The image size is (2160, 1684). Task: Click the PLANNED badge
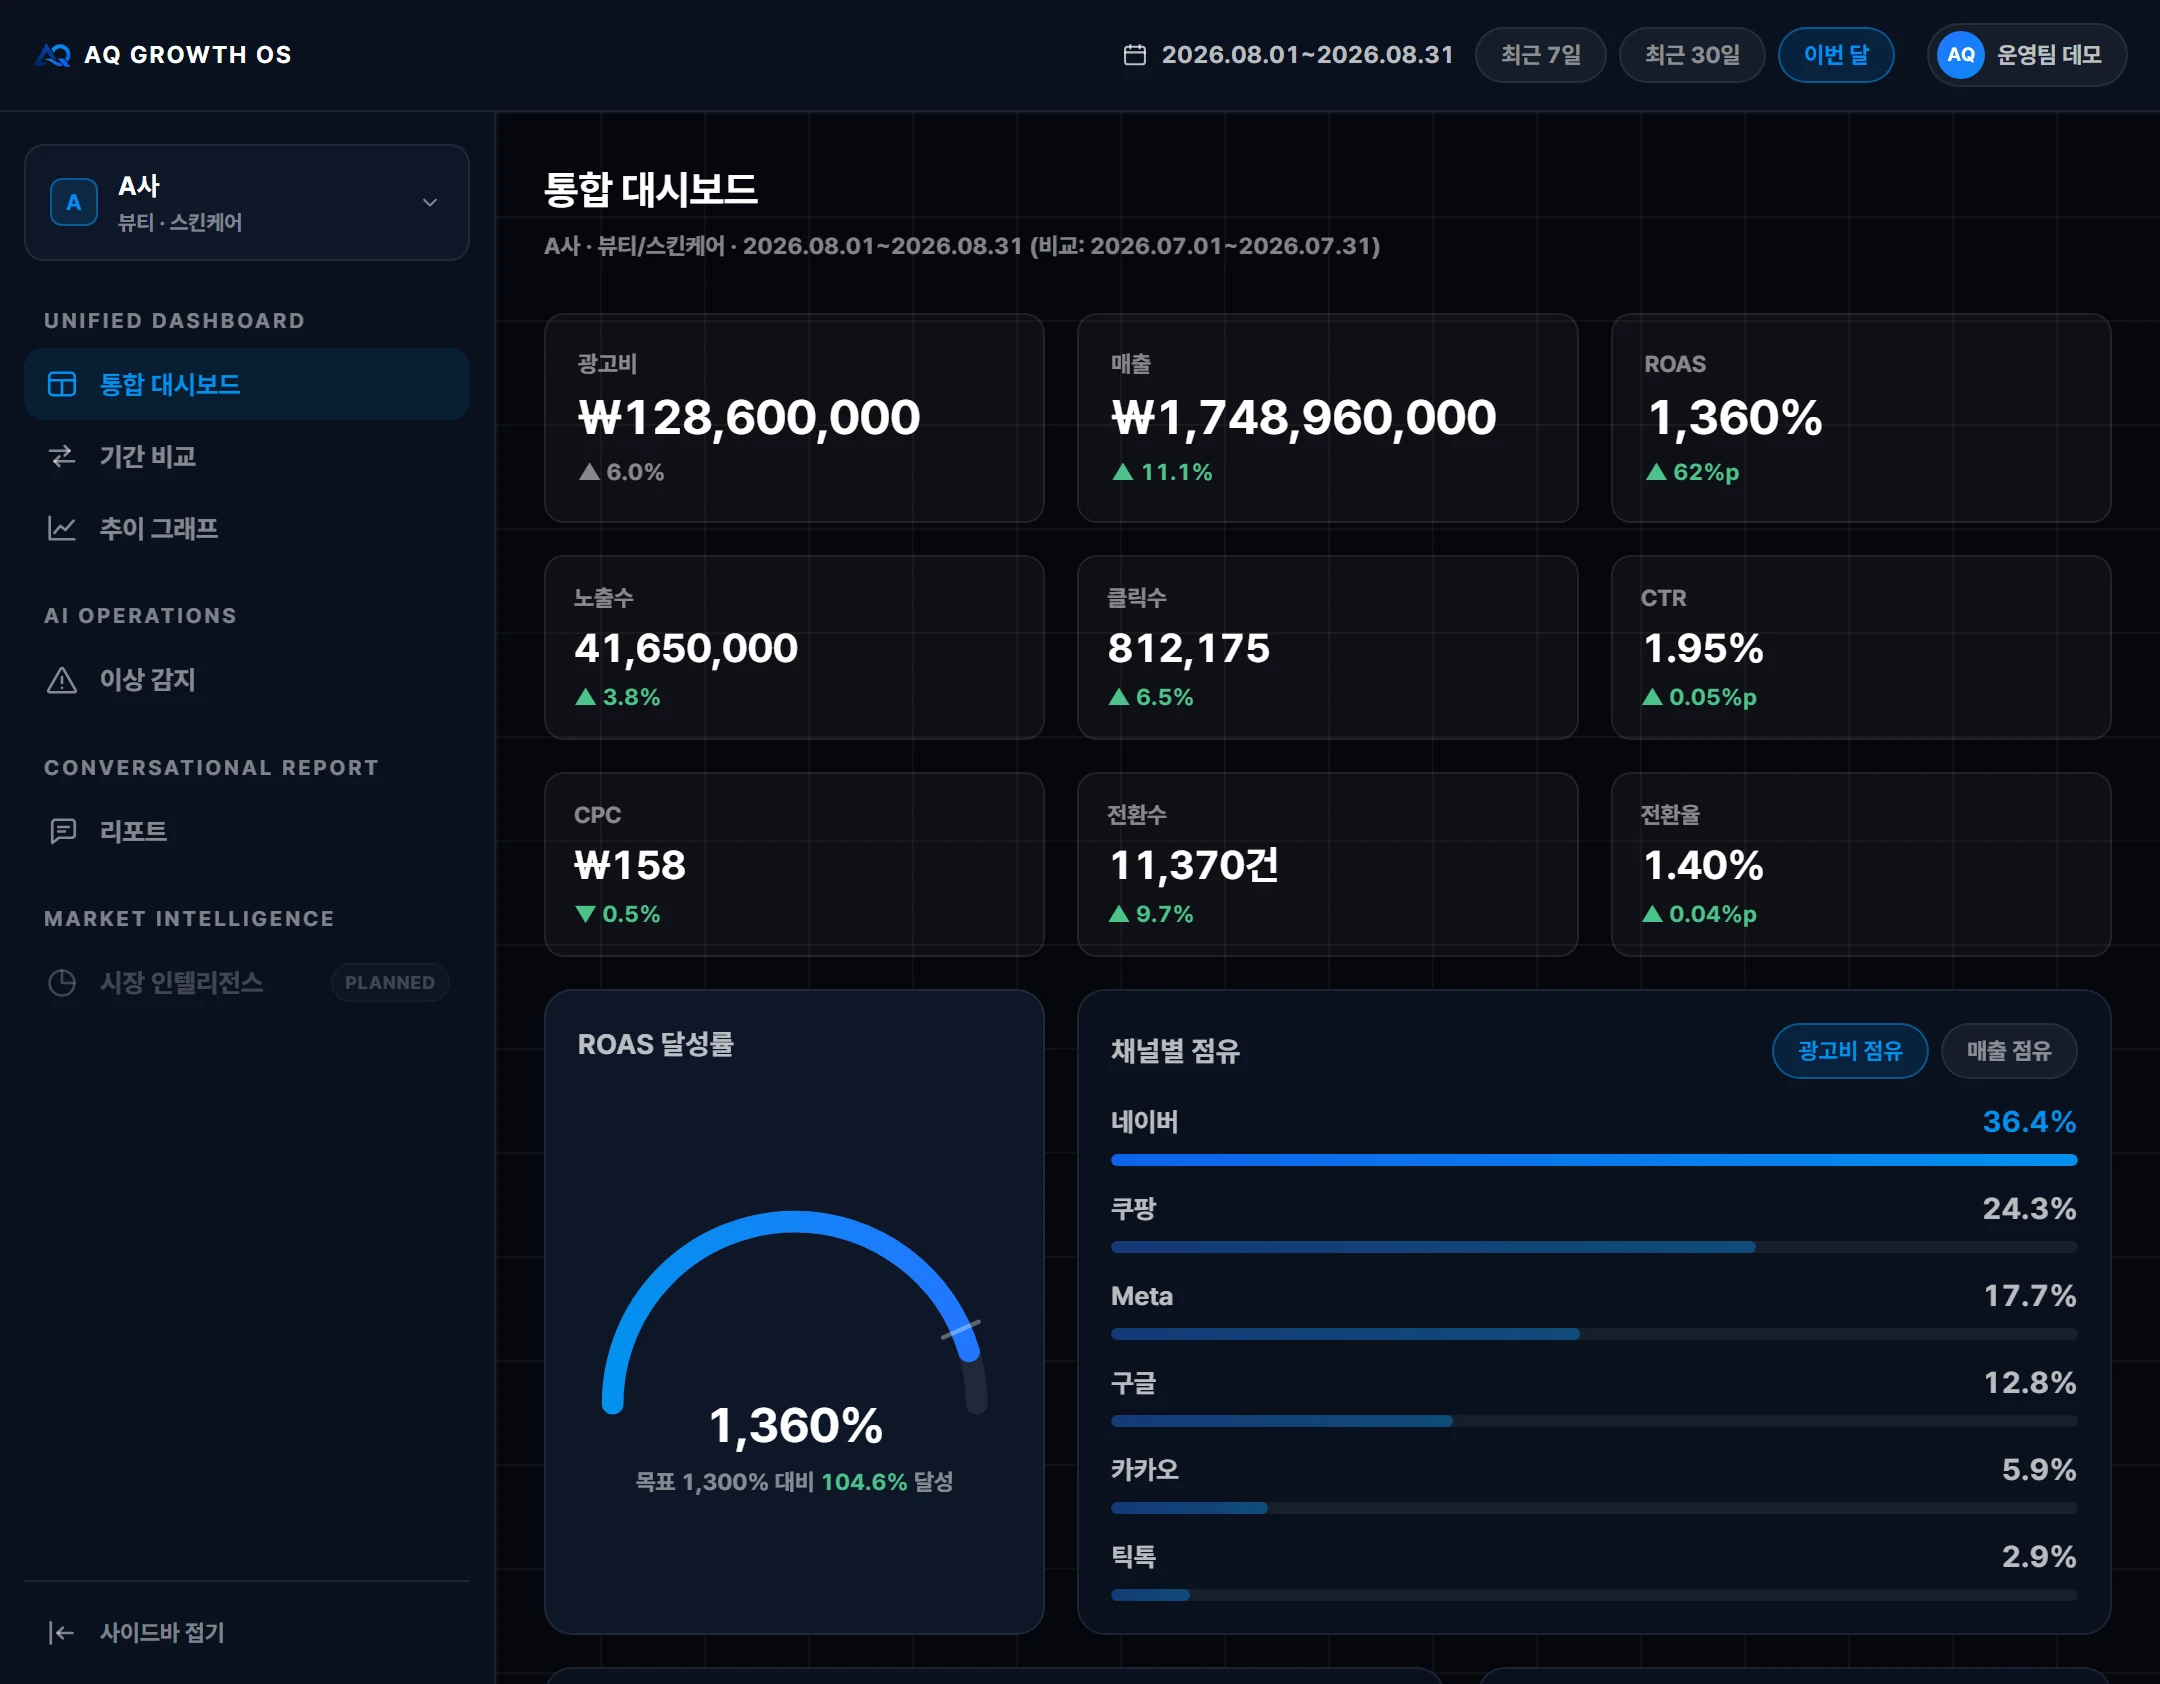tap(390, 983)
